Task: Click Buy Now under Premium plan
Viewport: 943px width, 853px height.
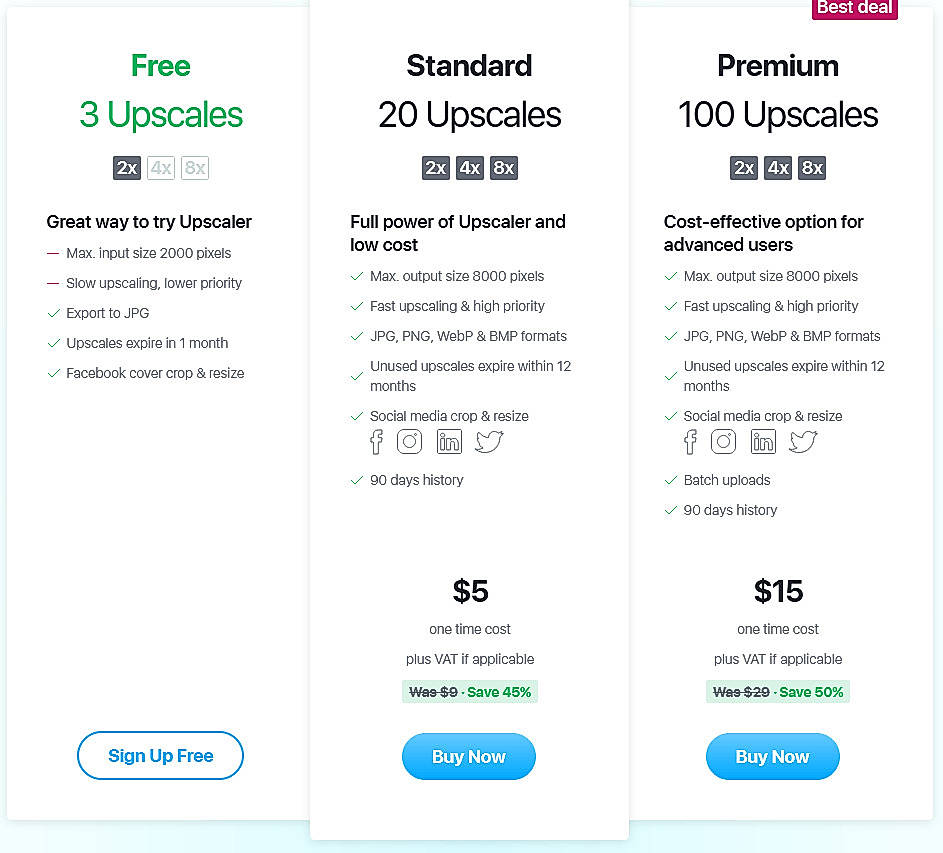Action: click(x=772, y=757)
